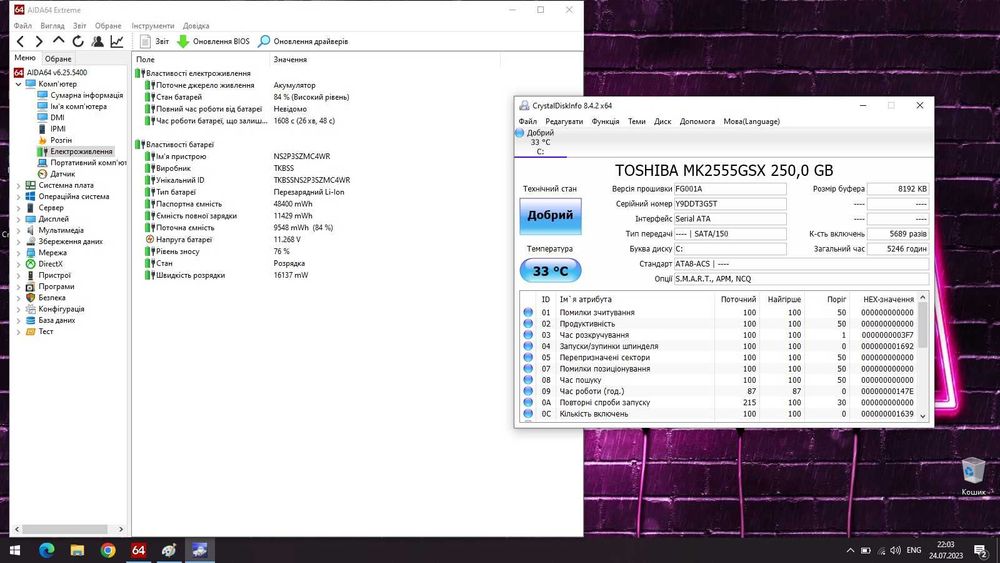Select Сумарна інформація in the tree

87,95
